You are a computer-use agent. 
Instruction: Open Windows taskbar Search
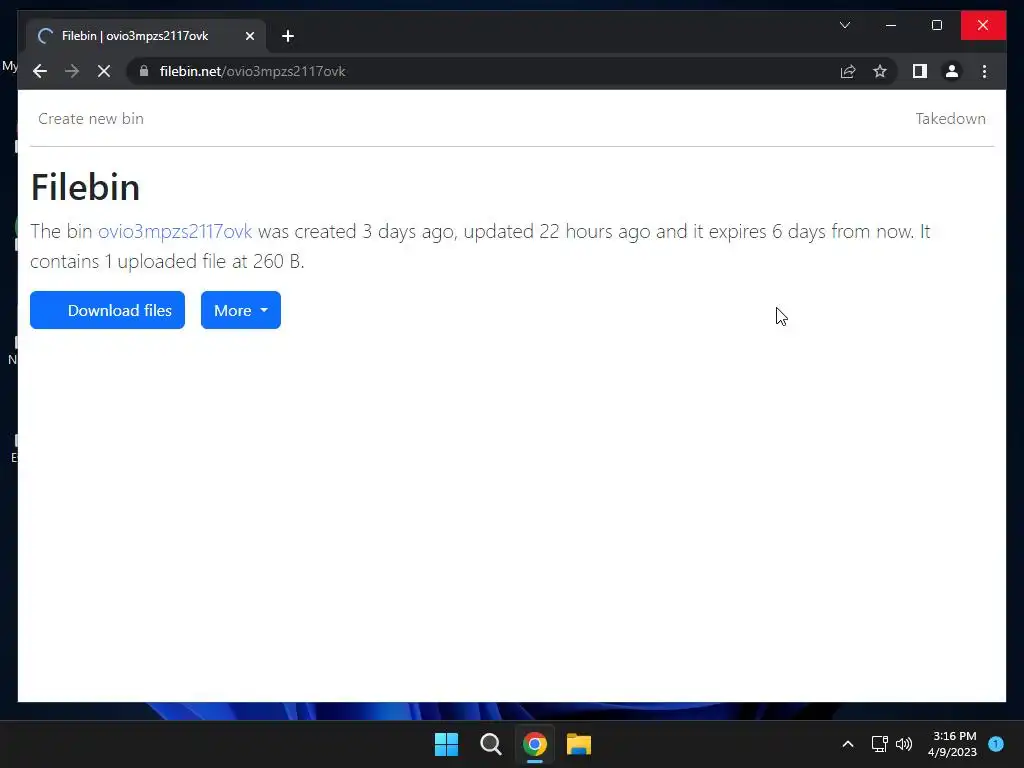[x=490, y=744]
